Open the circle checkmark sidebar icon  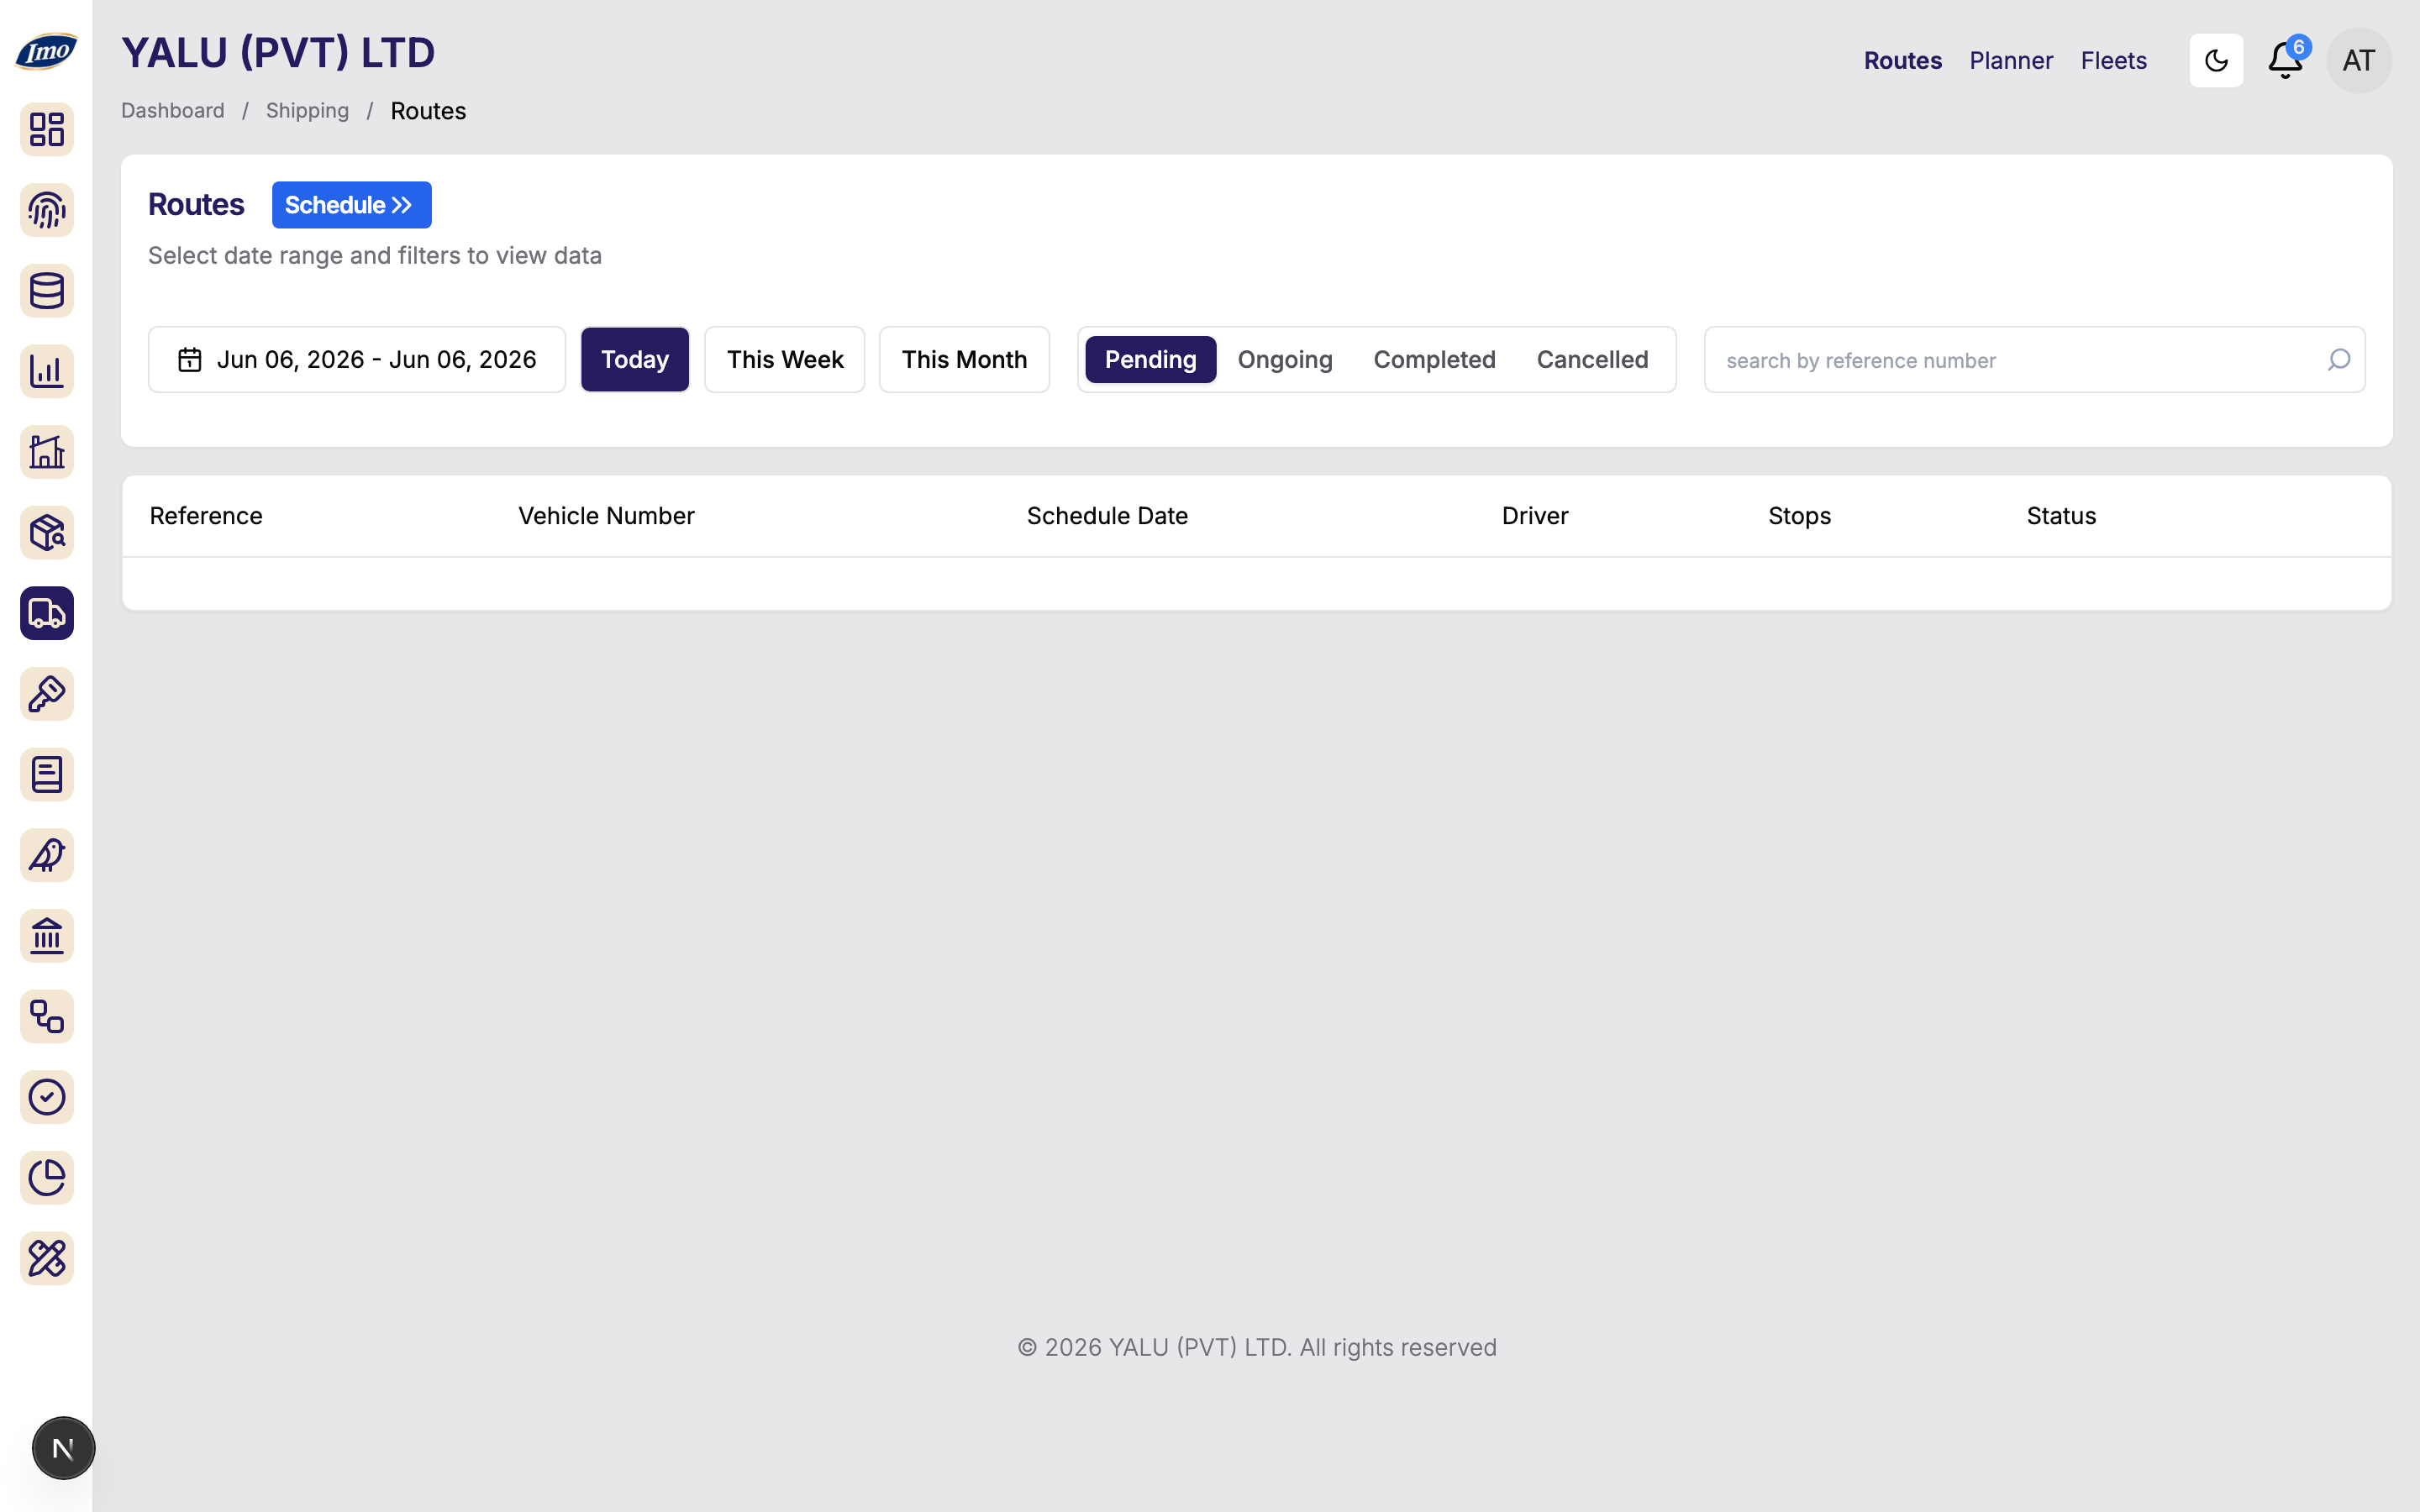click(x=47, y=1097)
